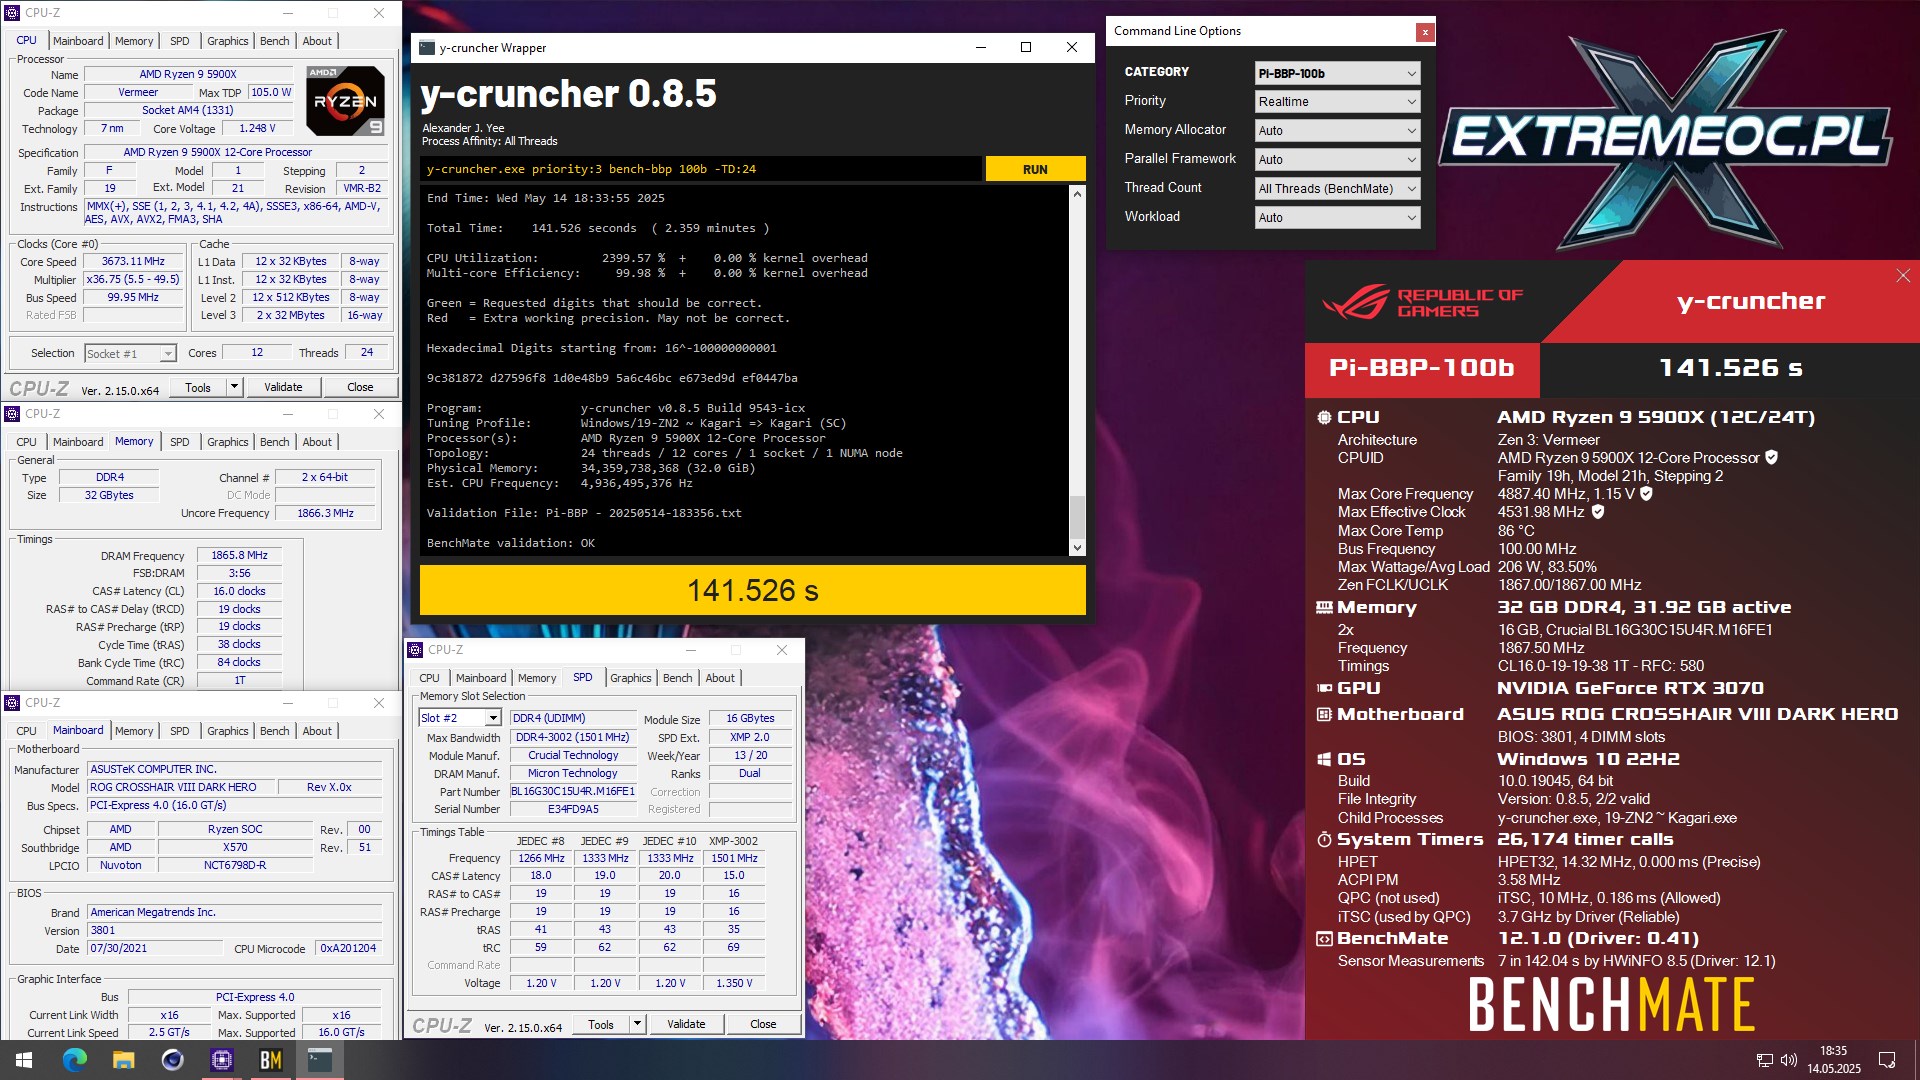The height and width of the screenshot is (1080, 1920).
Task: Click taskbar clock showing 18:35
Action: 1833,1060
